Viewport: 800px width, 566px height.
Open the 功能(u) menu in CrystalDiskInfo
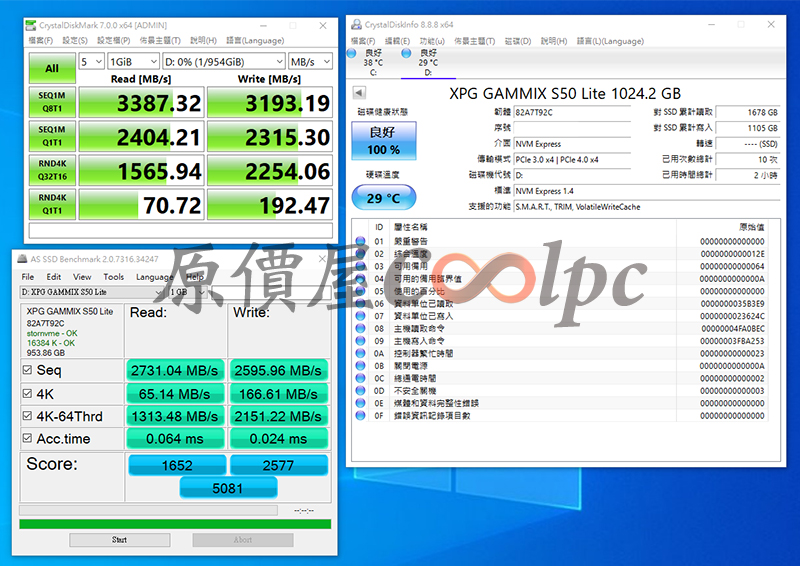pos(432,41)
